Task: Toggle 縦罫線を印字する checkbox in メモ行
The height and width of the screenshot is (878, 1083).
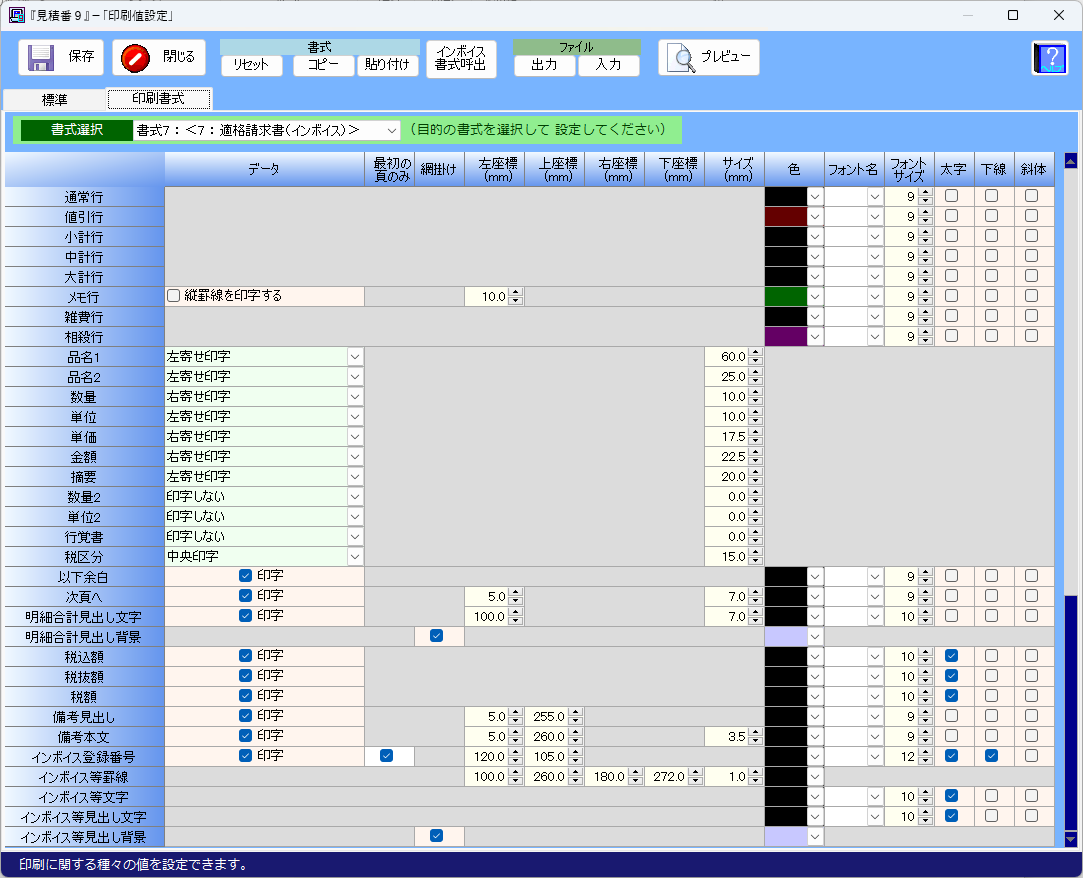Action: tap(173, 296)
